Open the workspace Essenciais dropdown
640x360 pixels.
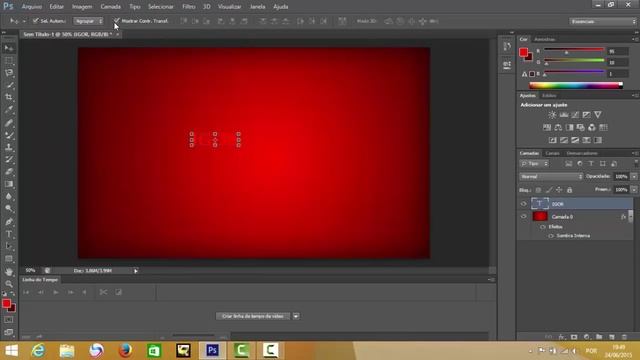pyautogui.click(x=602, y=21)
